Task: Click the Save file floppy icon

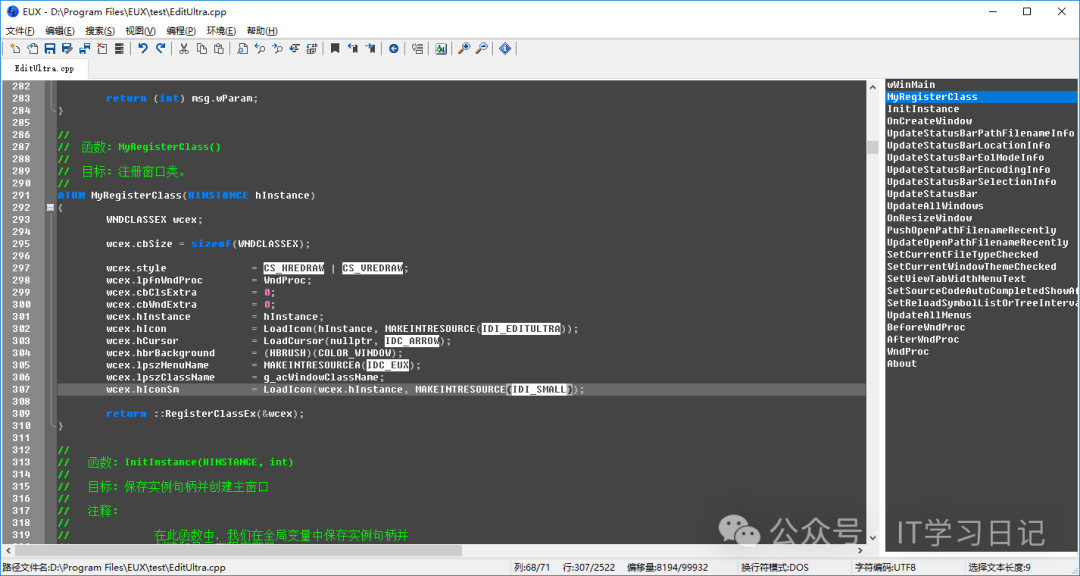Action: 50,48
